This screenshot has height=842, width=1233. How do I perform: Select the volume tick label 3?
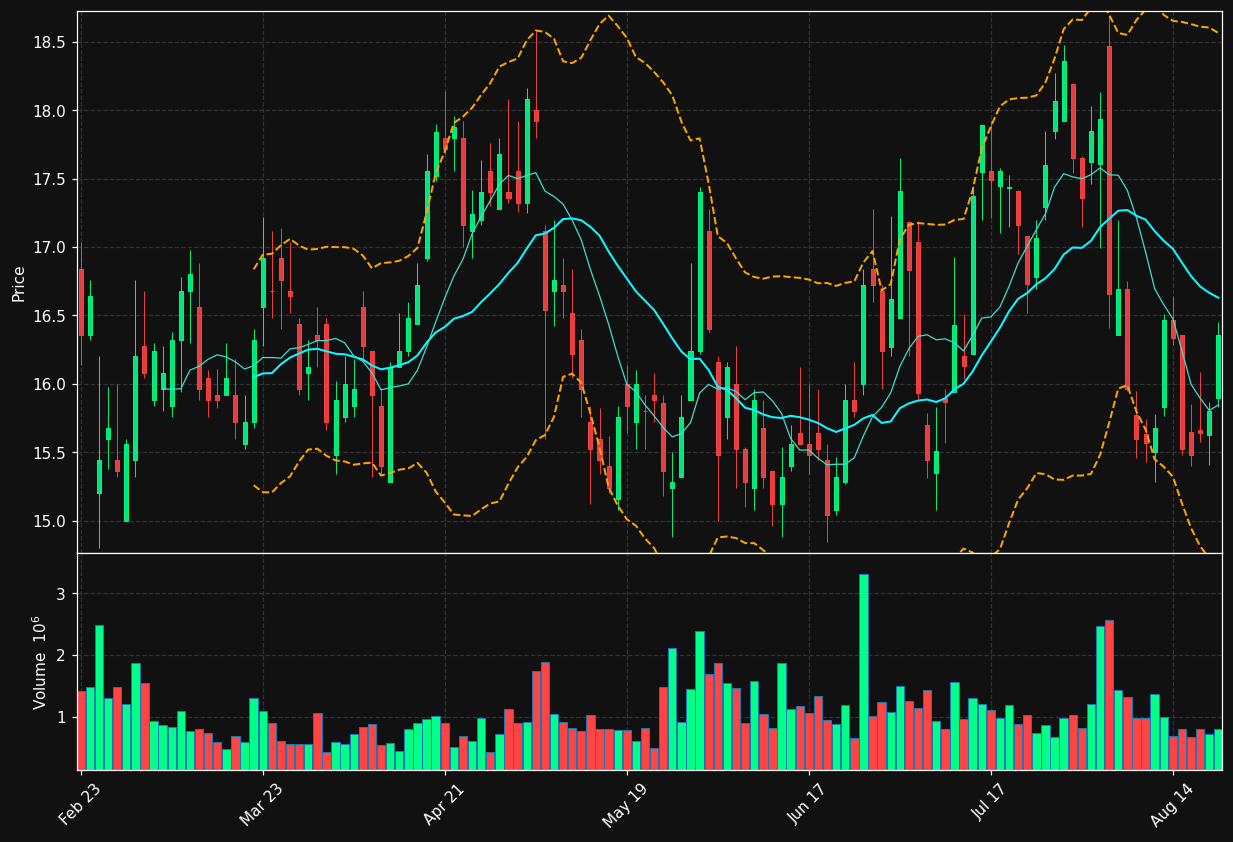pos(60,594)
